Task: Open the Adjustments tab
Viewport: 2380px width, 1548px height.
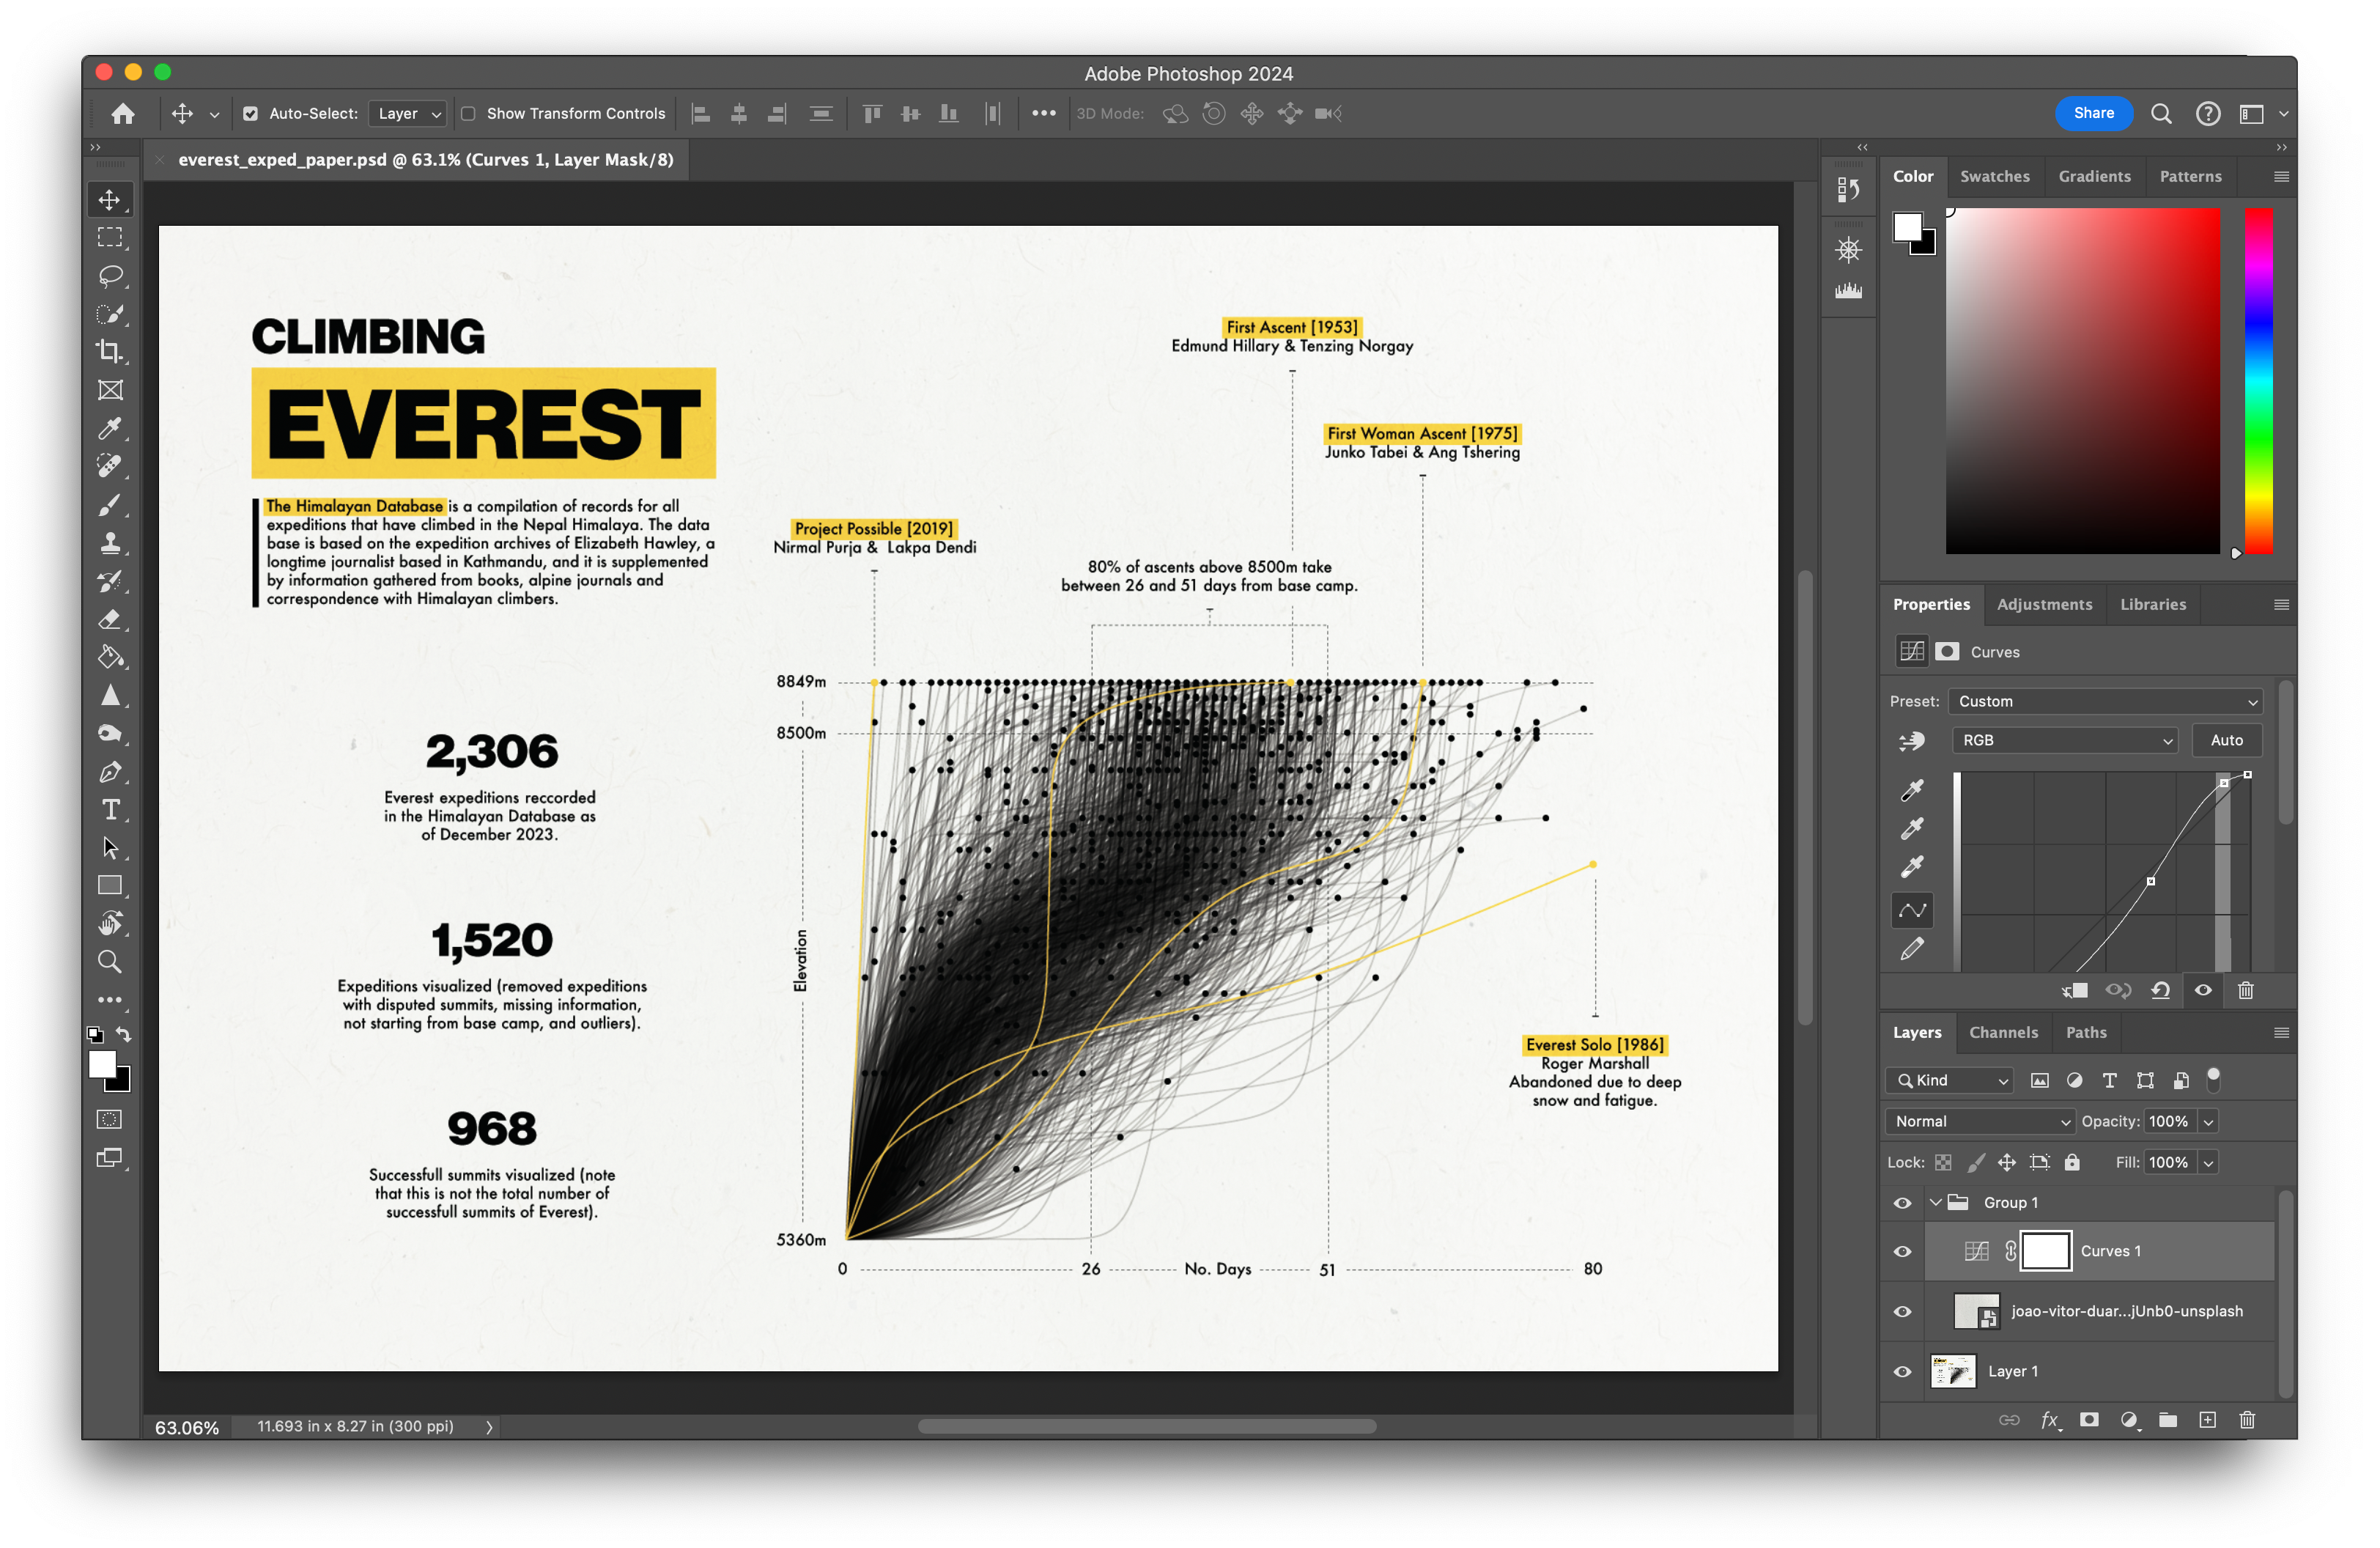Action: tap(2044, 604)
